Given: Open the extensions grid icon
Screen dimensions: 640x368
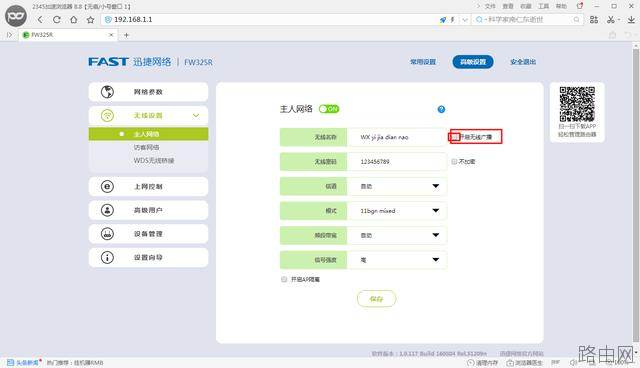Looking at the screenshot, I should [x=594, y=20].
